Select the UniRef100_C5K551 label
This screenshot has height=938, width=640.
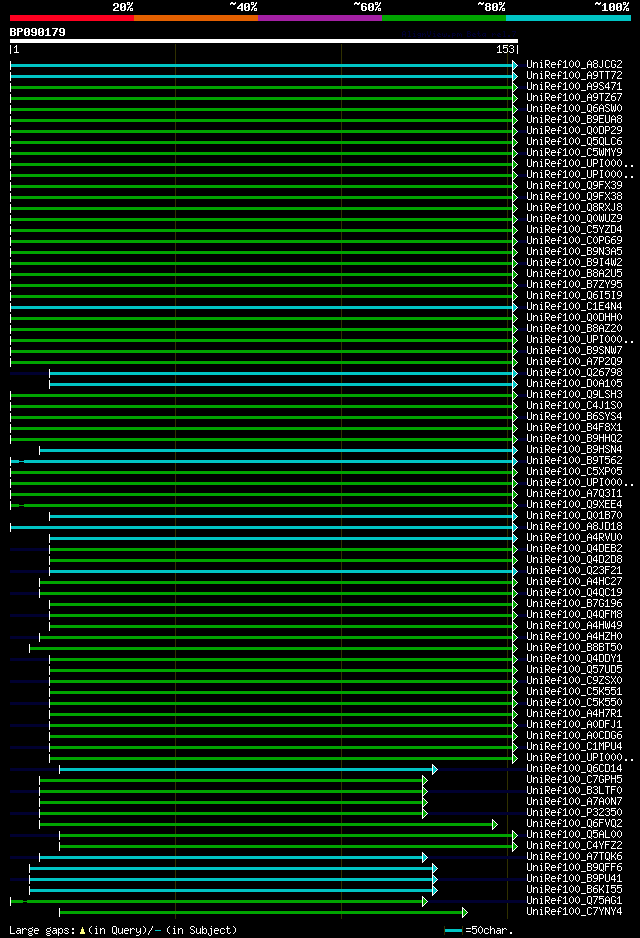(x=574, y=692)
